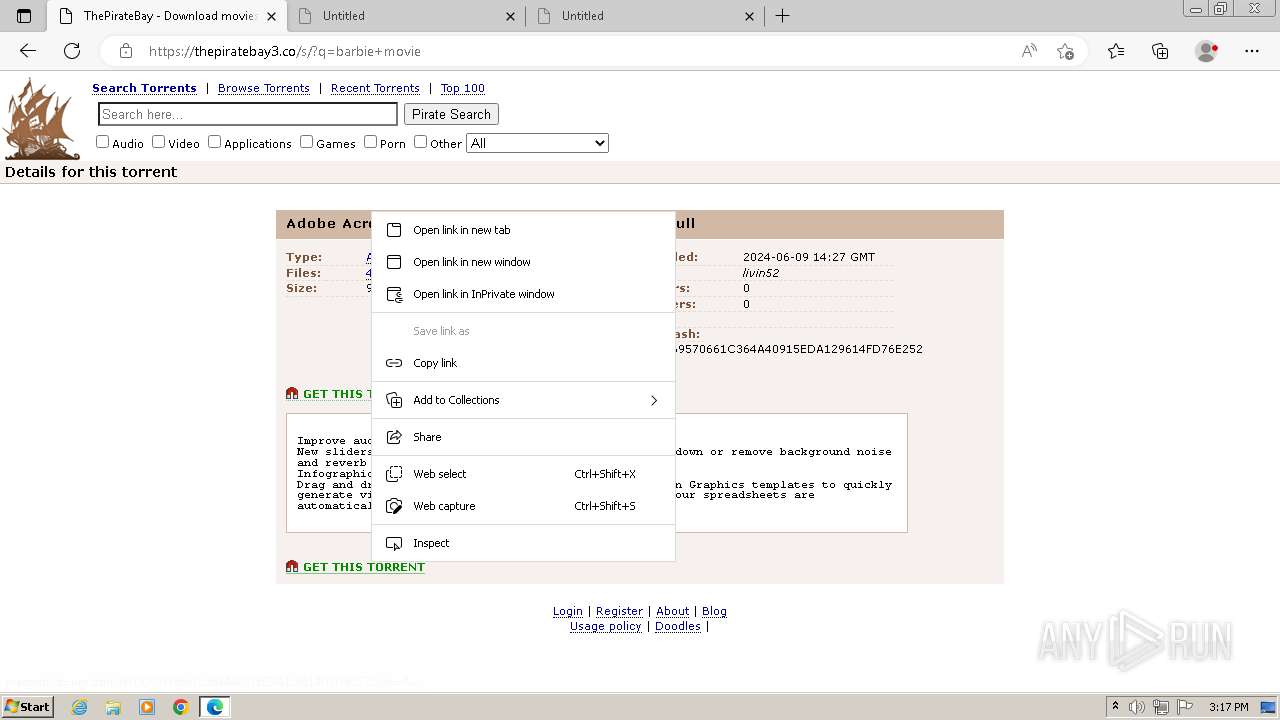Open a new tab with plus icon
This screenshot has height=720, width=1280.
tap(783, 16)
